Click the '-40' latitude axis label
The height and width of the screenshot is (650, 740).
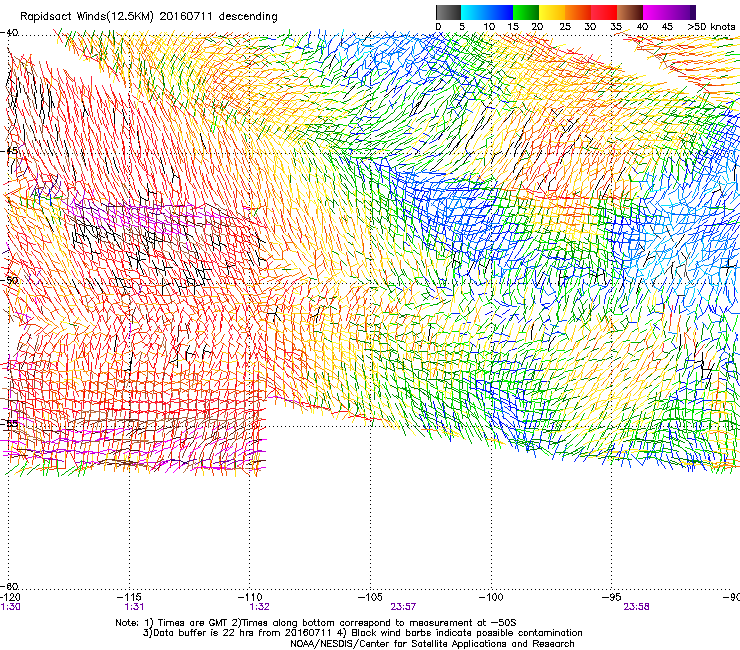(9, 33)
